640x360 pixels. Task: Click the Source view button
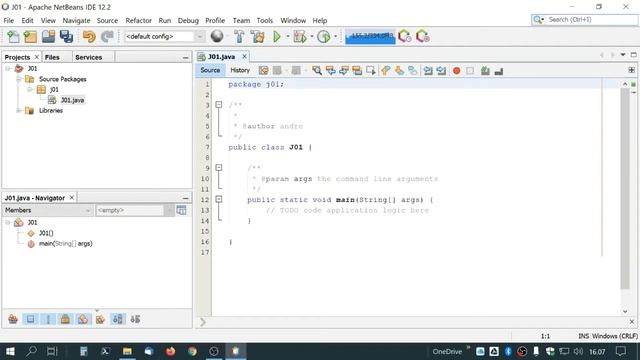click(x=210, y=70)
